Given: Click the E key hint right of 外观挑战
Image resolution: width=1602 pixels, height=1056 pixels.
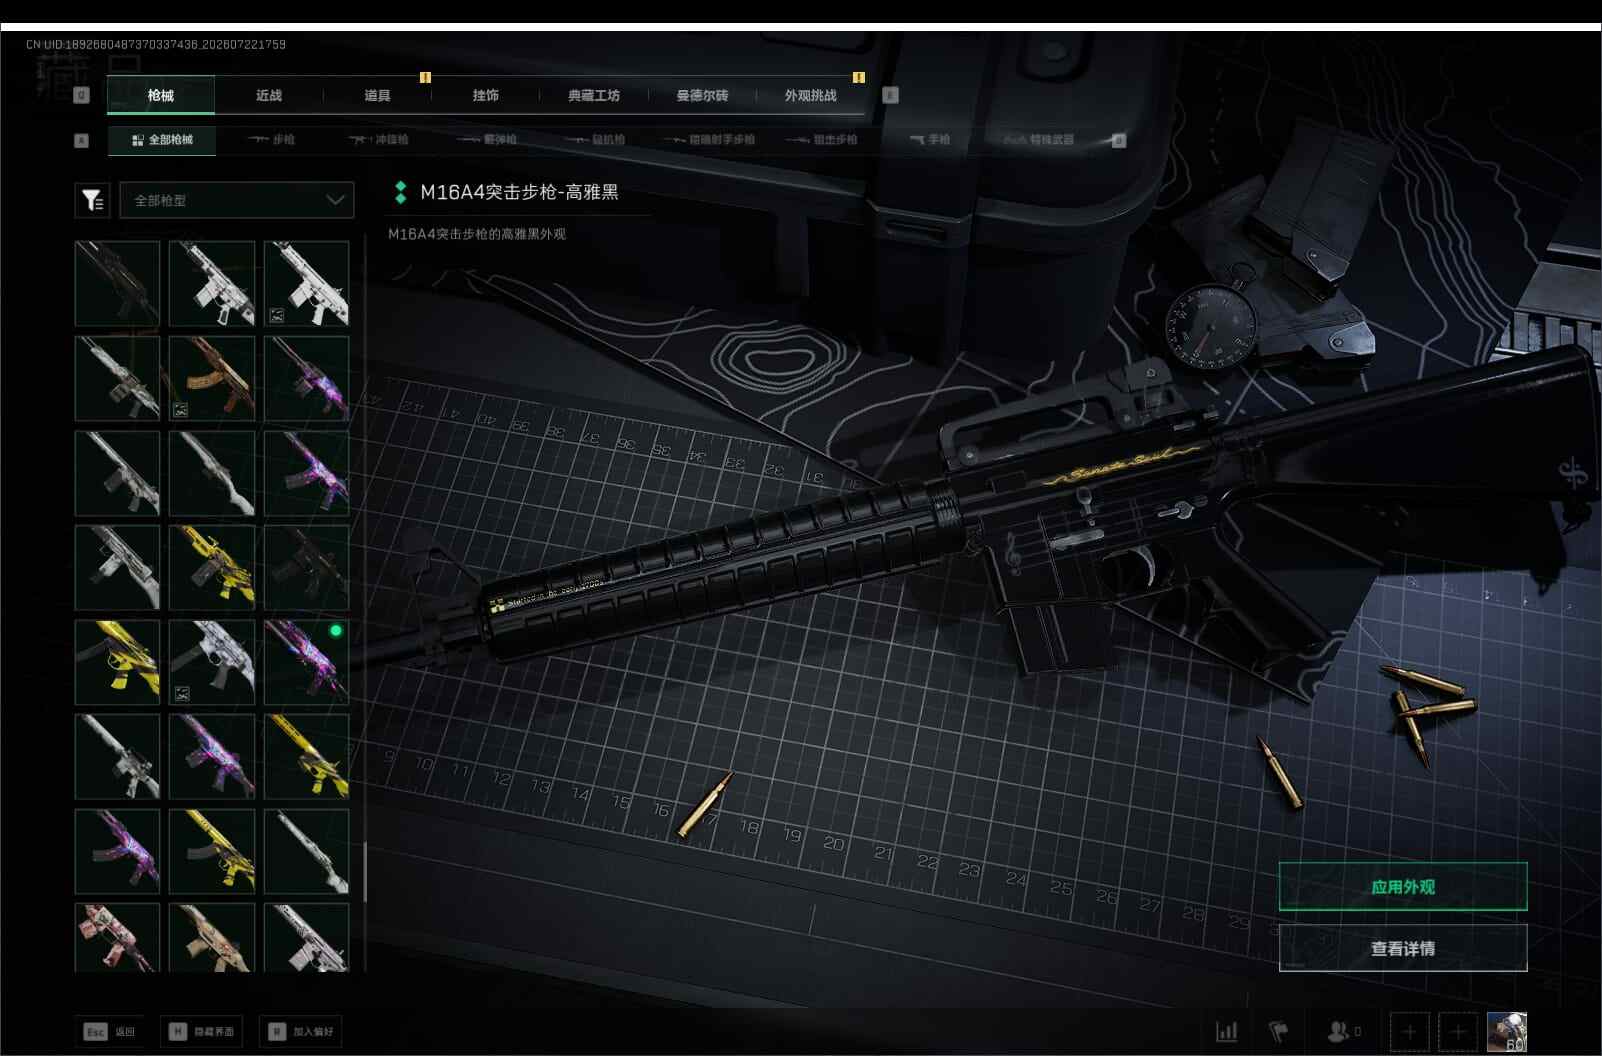Looking at the screenshot, I should 891,95.
